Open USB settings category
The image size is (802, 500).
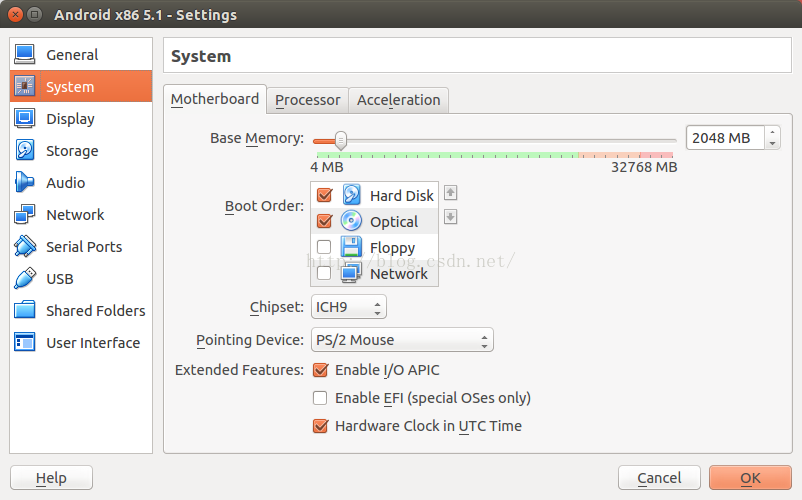click(81, 279)
